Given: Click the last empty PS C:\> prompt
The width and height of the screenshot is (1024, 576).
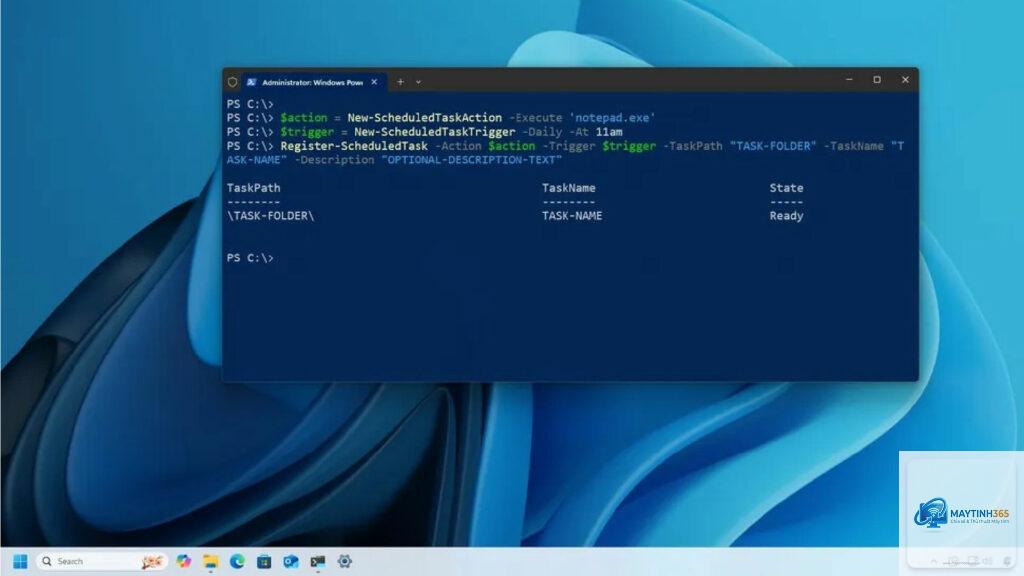Looking at the screenshot, I should point(250,258).
